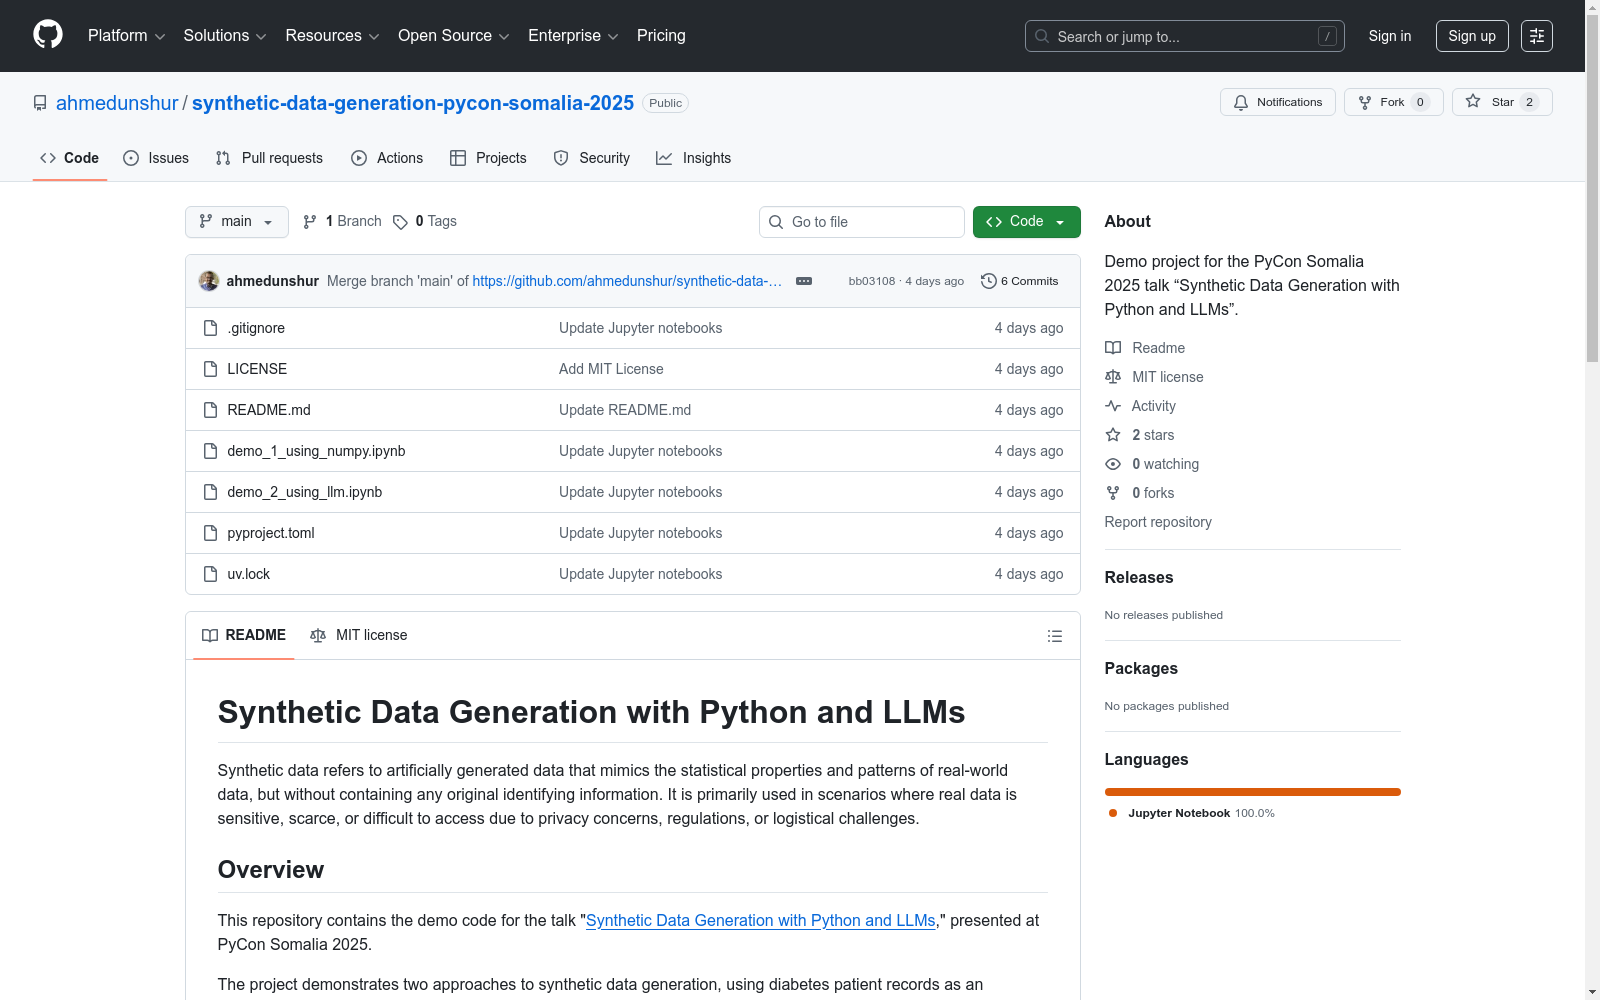This screenshot has height=1000, width=1600.
Task: Open the Pricing page
Action: point(661,36)
